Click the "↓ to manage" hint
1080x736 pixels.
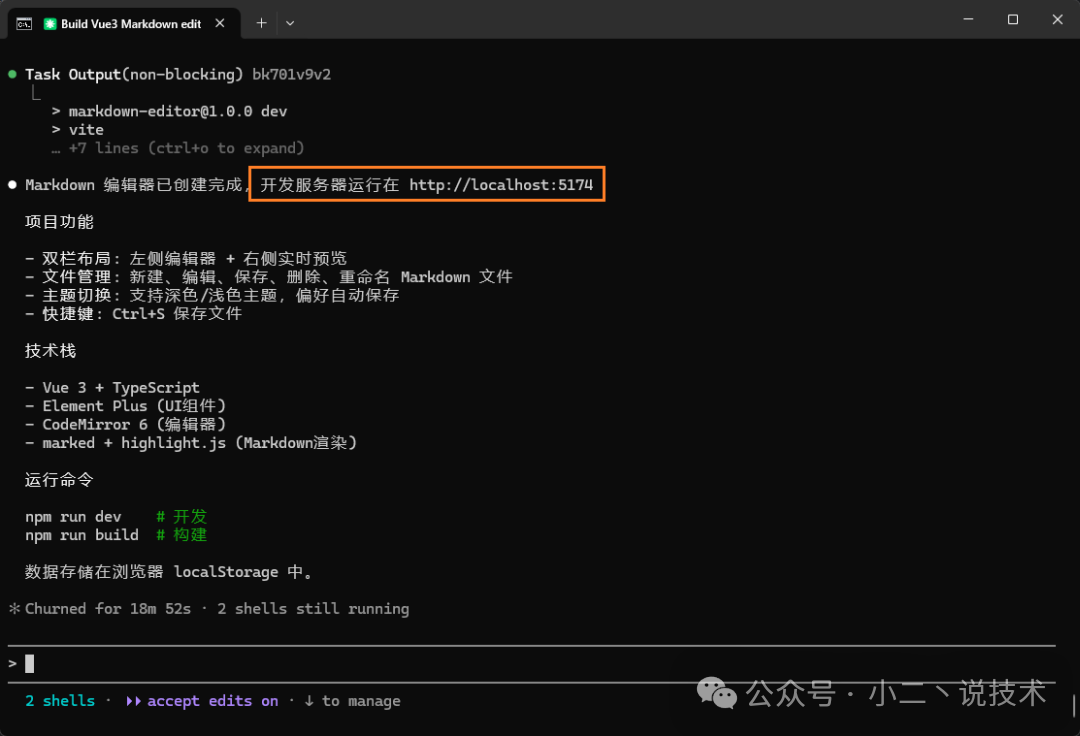tap(352, 701)
